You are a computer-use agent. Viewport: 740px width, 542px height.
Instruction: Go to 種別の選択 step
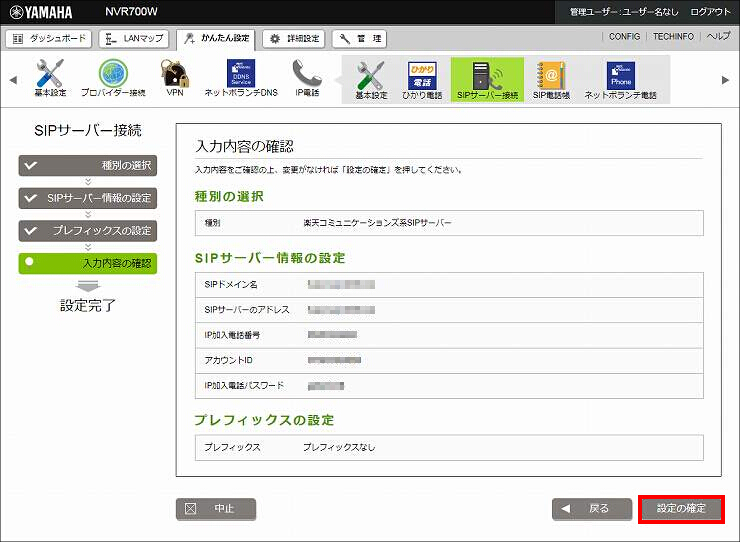pos(88,165)
